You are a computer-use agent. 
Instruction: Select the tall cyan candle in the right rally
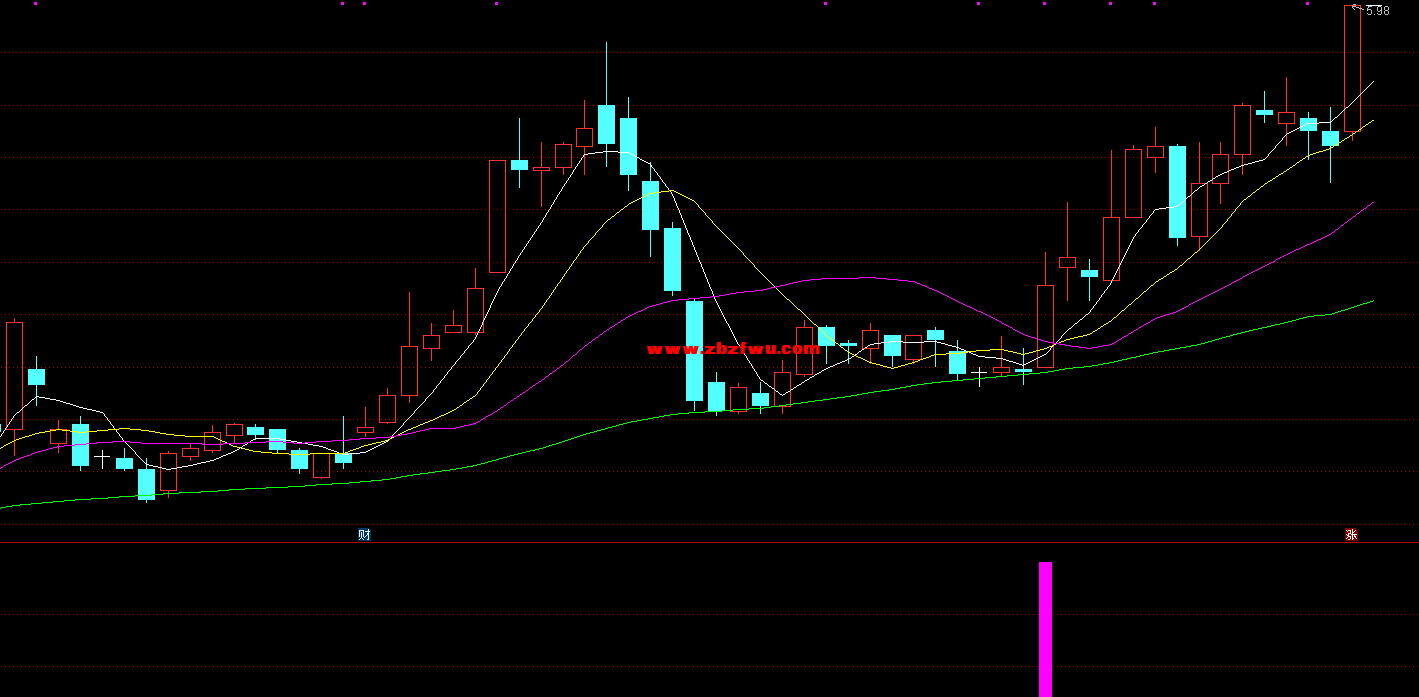pyautogui.click(x=1177, y=191)
